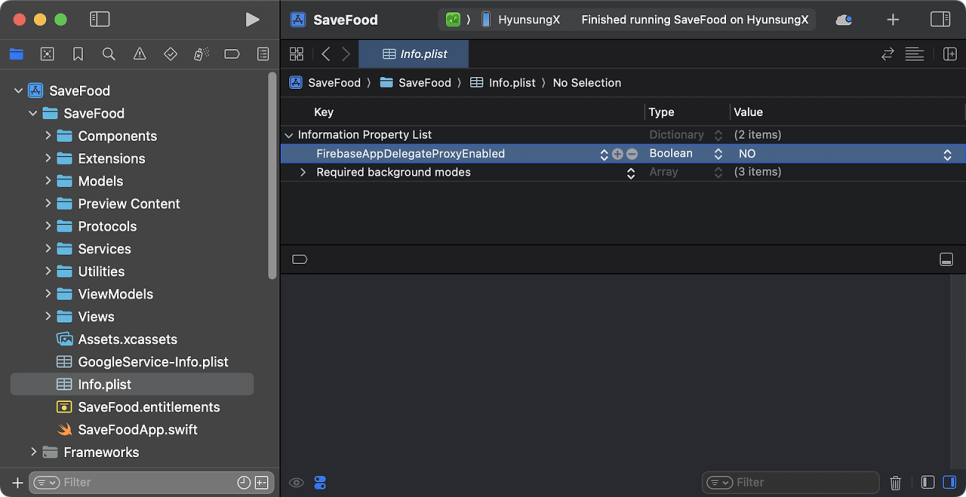Go back in editor history
This screenshot has width=966, height=497.
[326, 54]
